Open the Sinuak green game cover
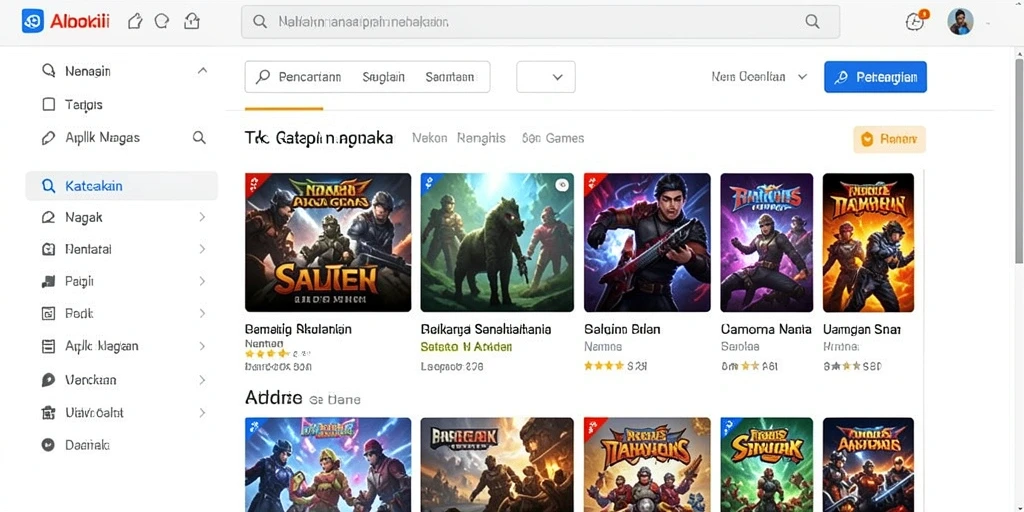Image resolution: width=1024 pixels, height=512 pixels. pos(767,465)
